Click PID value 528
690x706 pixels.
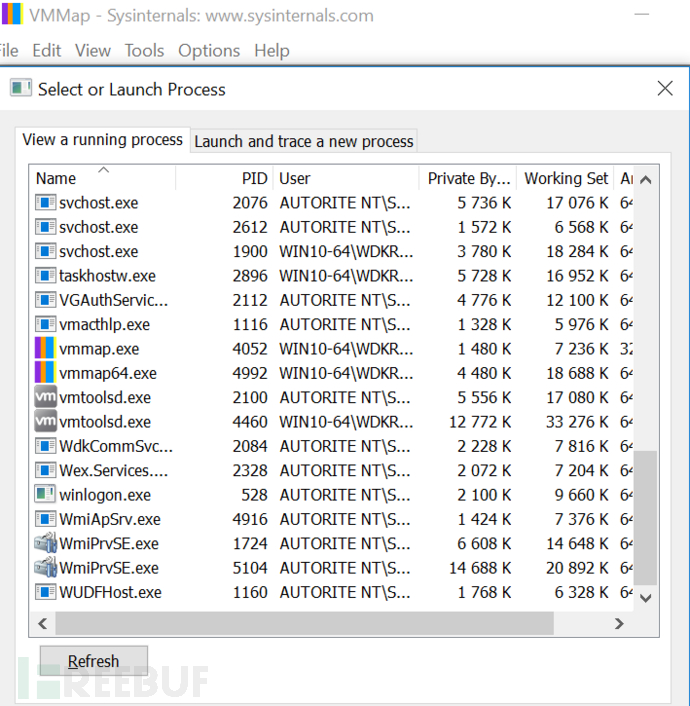tap(254, 495)
